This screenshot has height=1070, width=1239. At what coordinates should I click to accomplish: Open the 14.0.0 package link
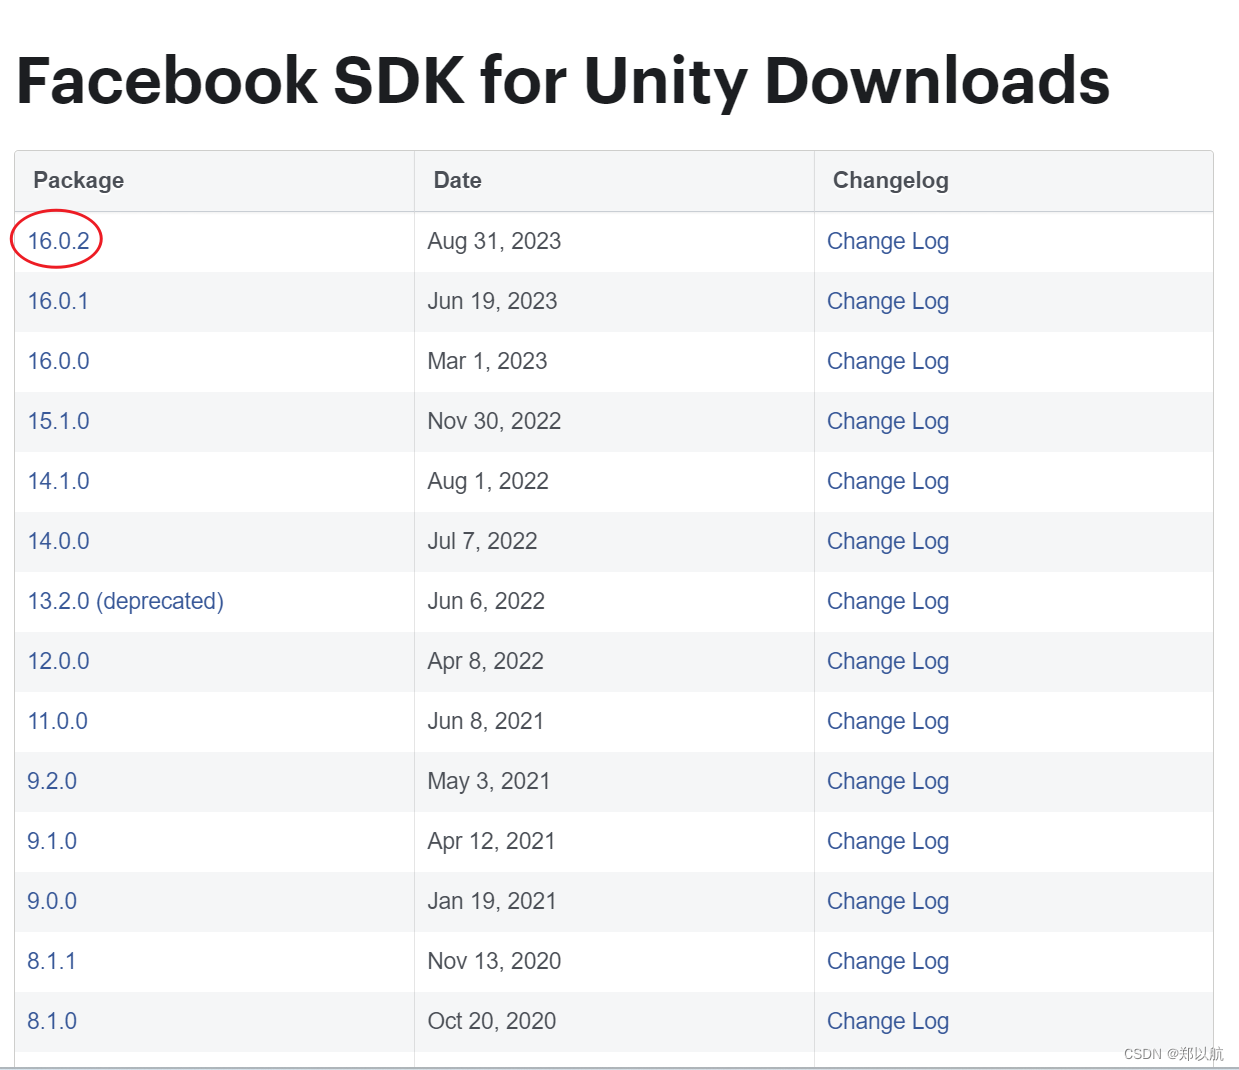point(58,541)
